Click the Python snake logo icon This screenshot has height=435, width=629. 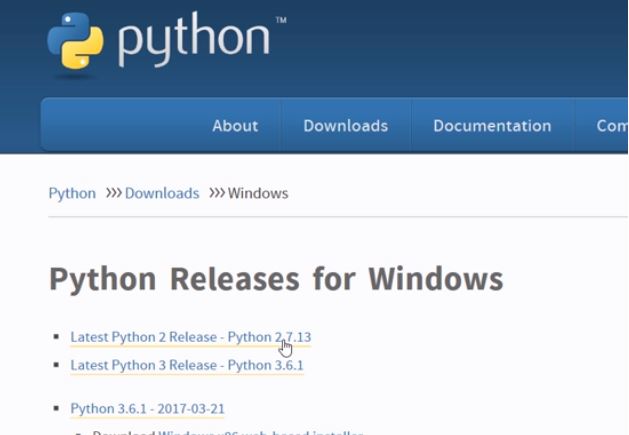[x=76, y=43]
